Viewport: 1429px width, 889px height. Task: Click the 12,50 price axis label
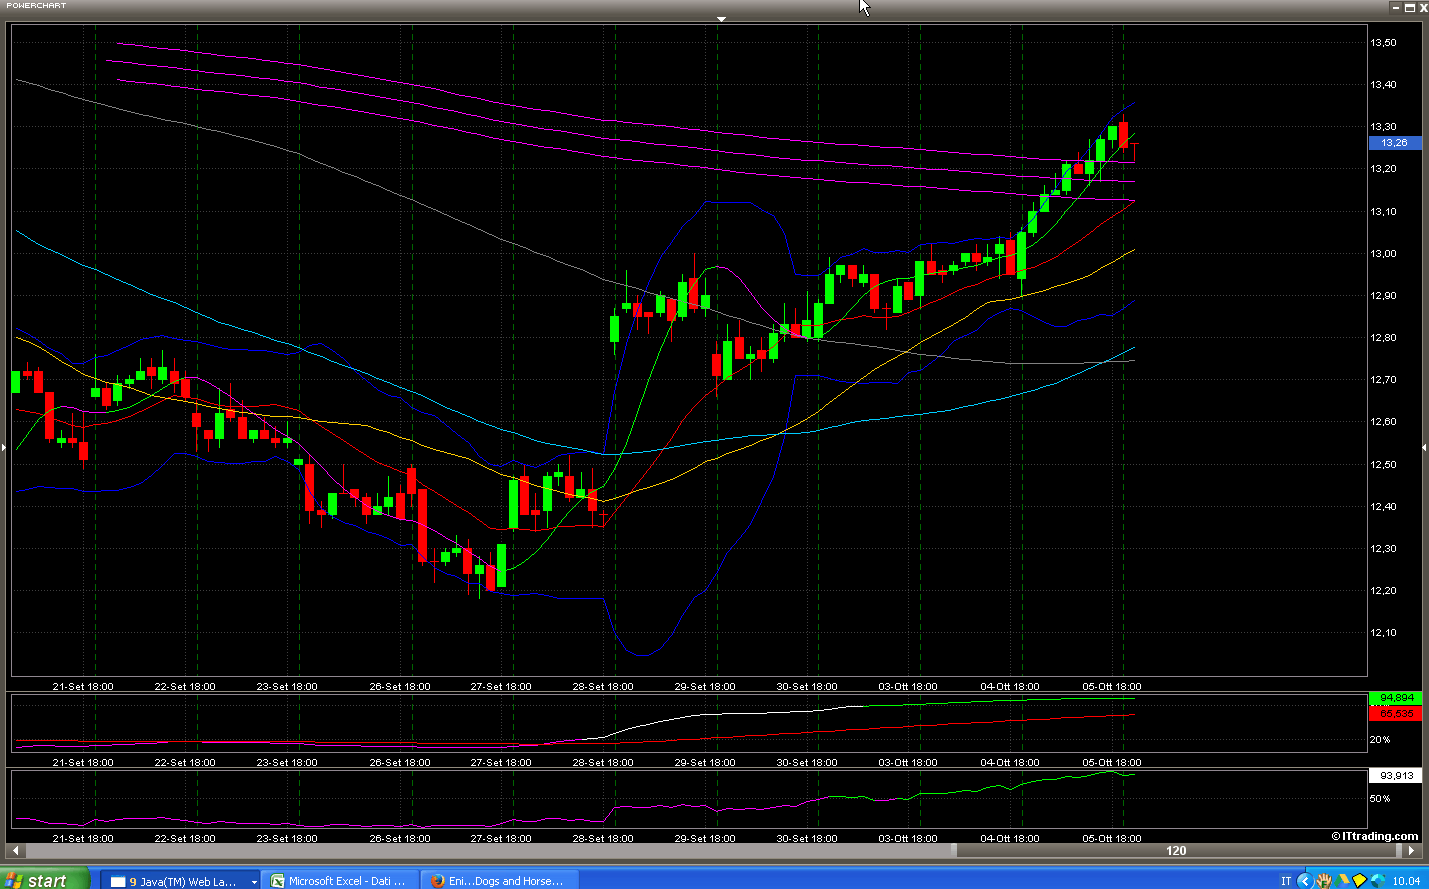pos(1383,465)
